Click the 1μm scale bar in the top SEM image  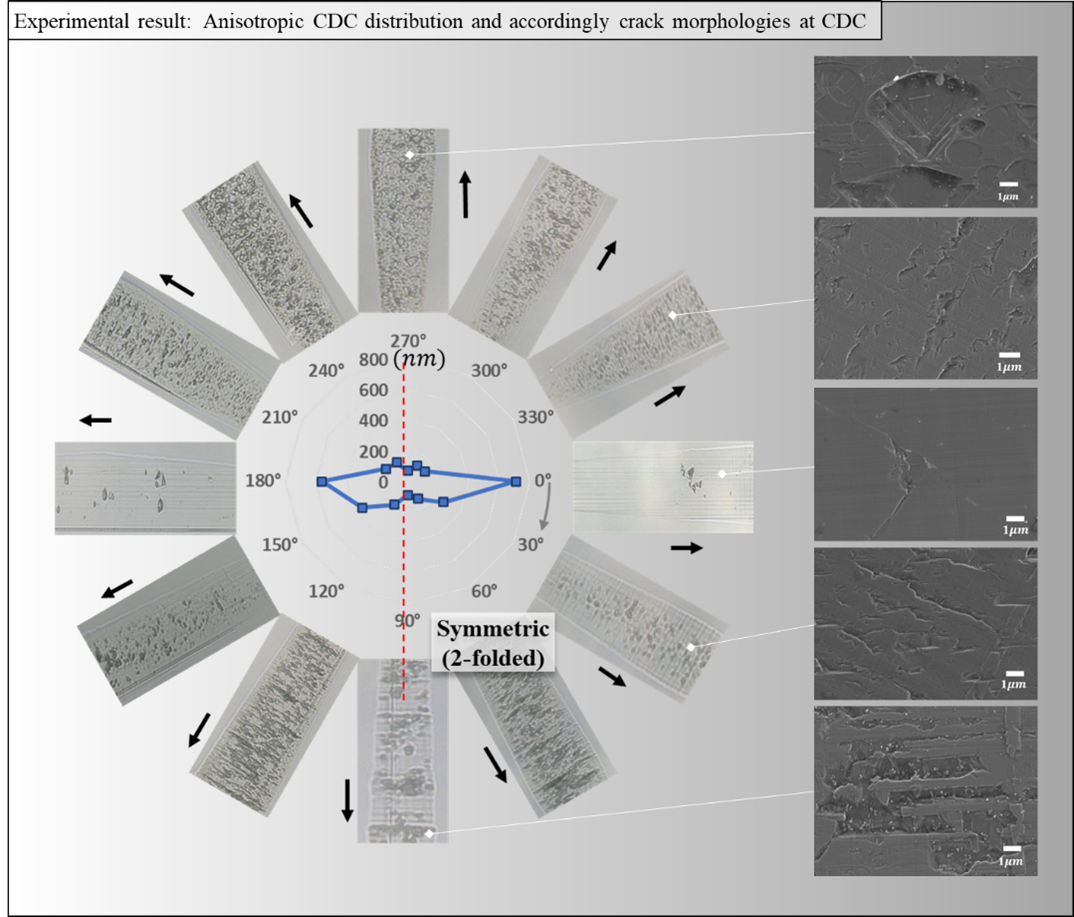point(1008,185)
